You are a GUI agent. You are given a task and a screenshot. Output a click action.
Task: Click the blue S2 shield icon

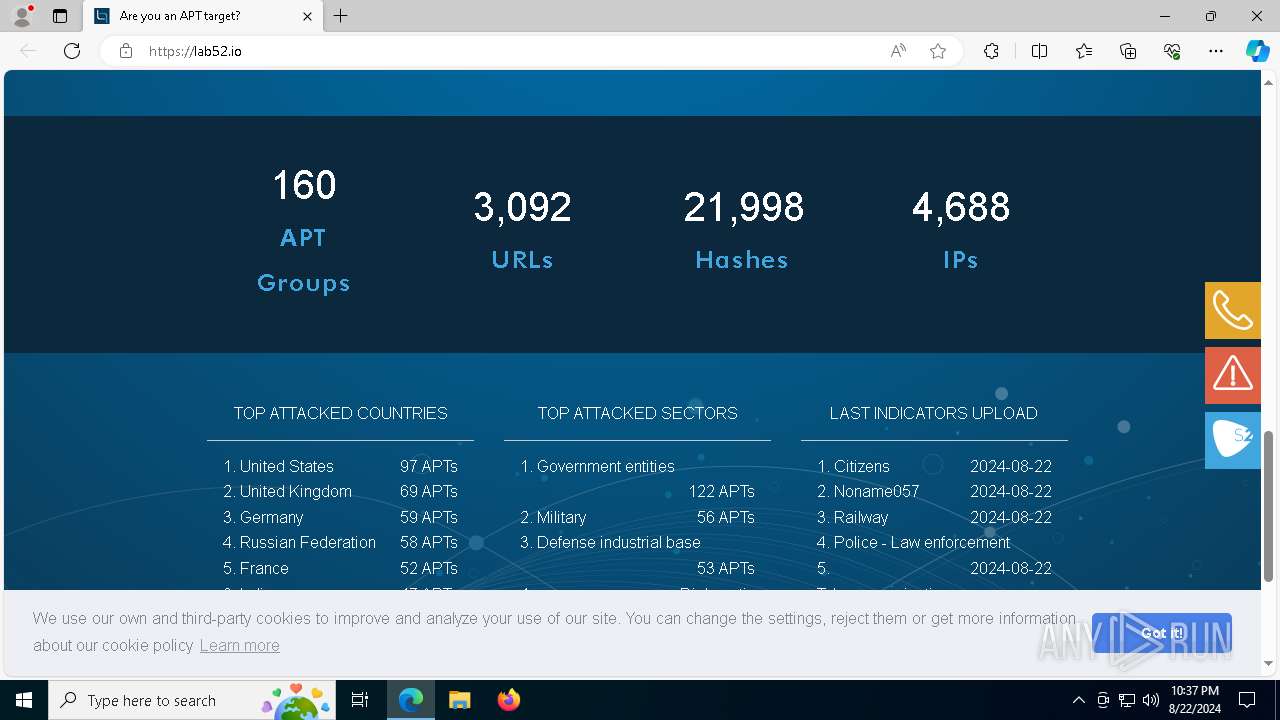click(1233, 440)
